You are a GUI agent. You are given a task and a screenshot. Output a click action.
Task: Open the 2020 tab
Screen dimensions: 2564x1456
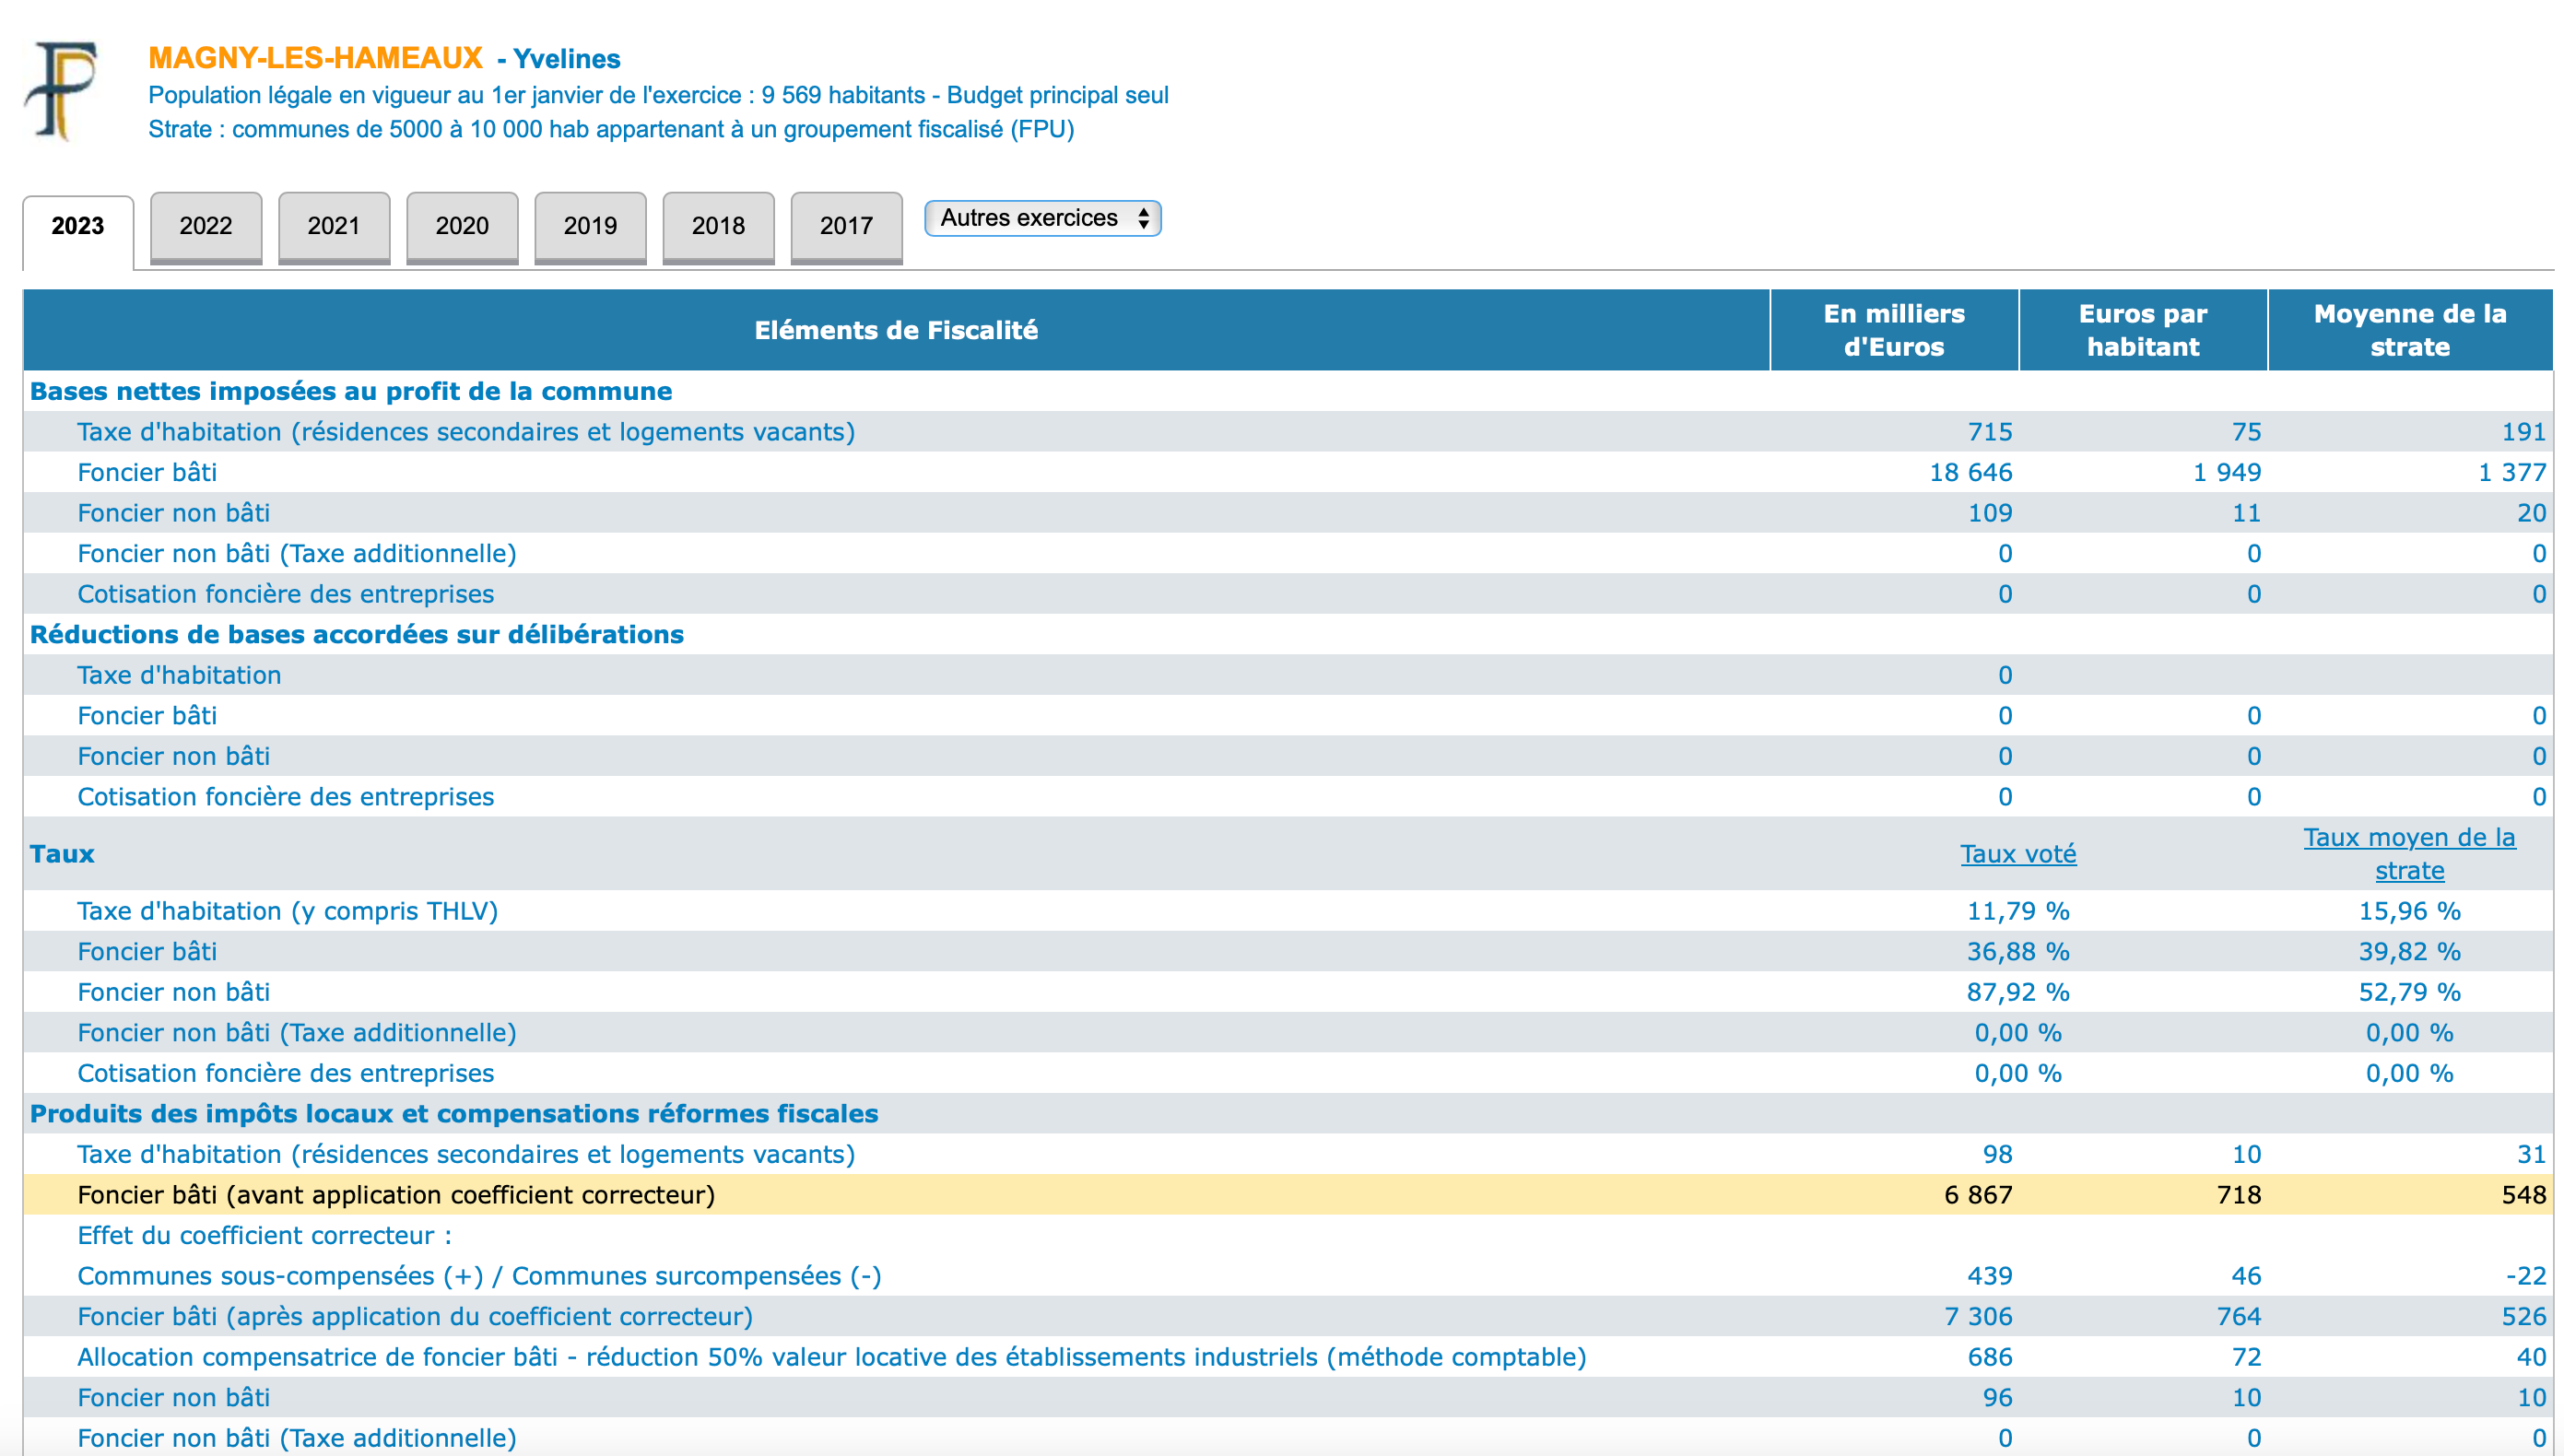click(461, 226)
